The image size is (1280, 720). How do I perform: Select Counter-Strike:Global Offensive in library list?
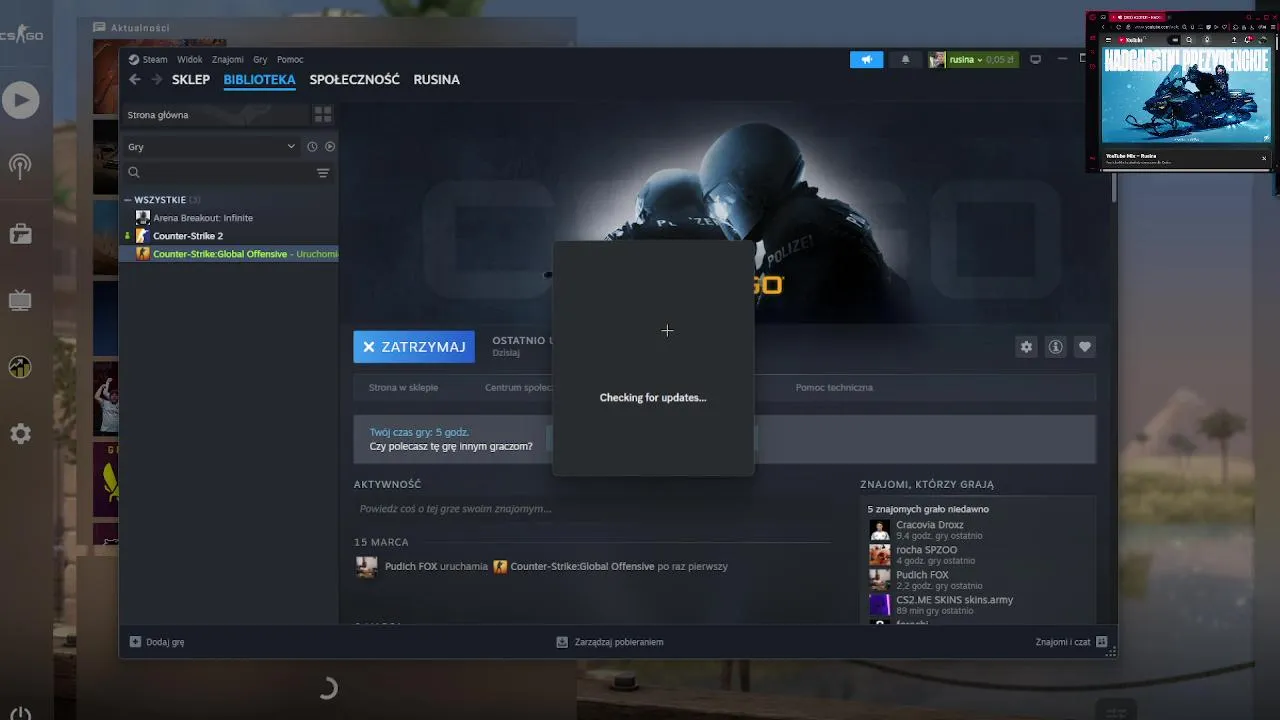click(x=229, y=254)
